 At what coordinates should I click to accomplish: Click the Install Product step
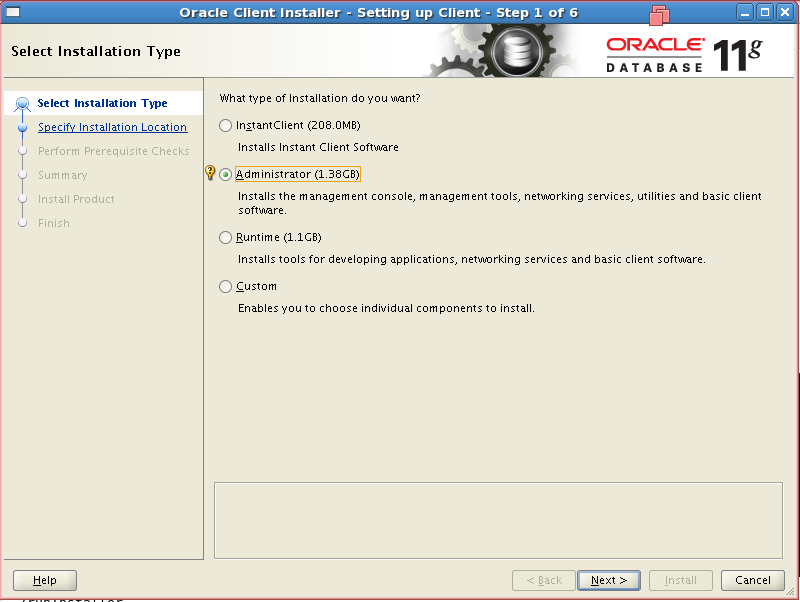coord(76,199)
